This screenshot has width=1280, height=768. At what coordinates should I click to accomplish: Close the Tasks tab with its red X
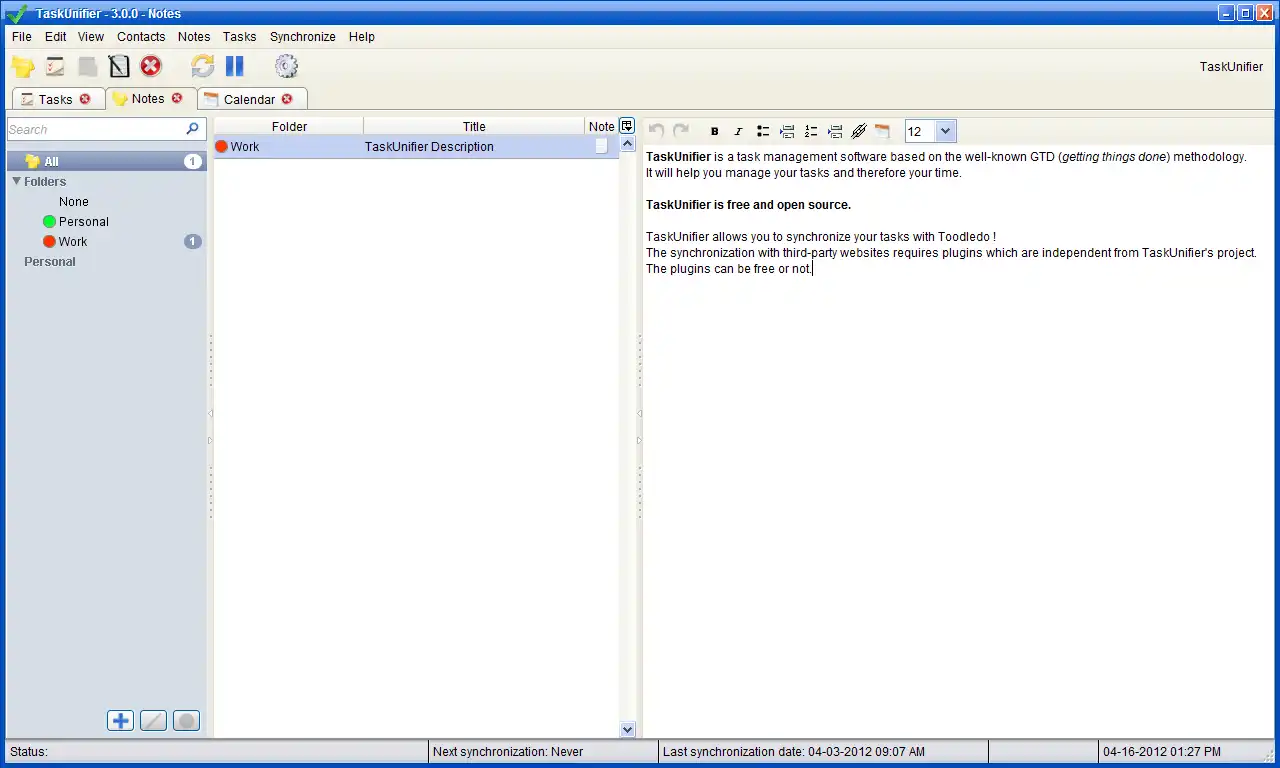click(85, 99)
